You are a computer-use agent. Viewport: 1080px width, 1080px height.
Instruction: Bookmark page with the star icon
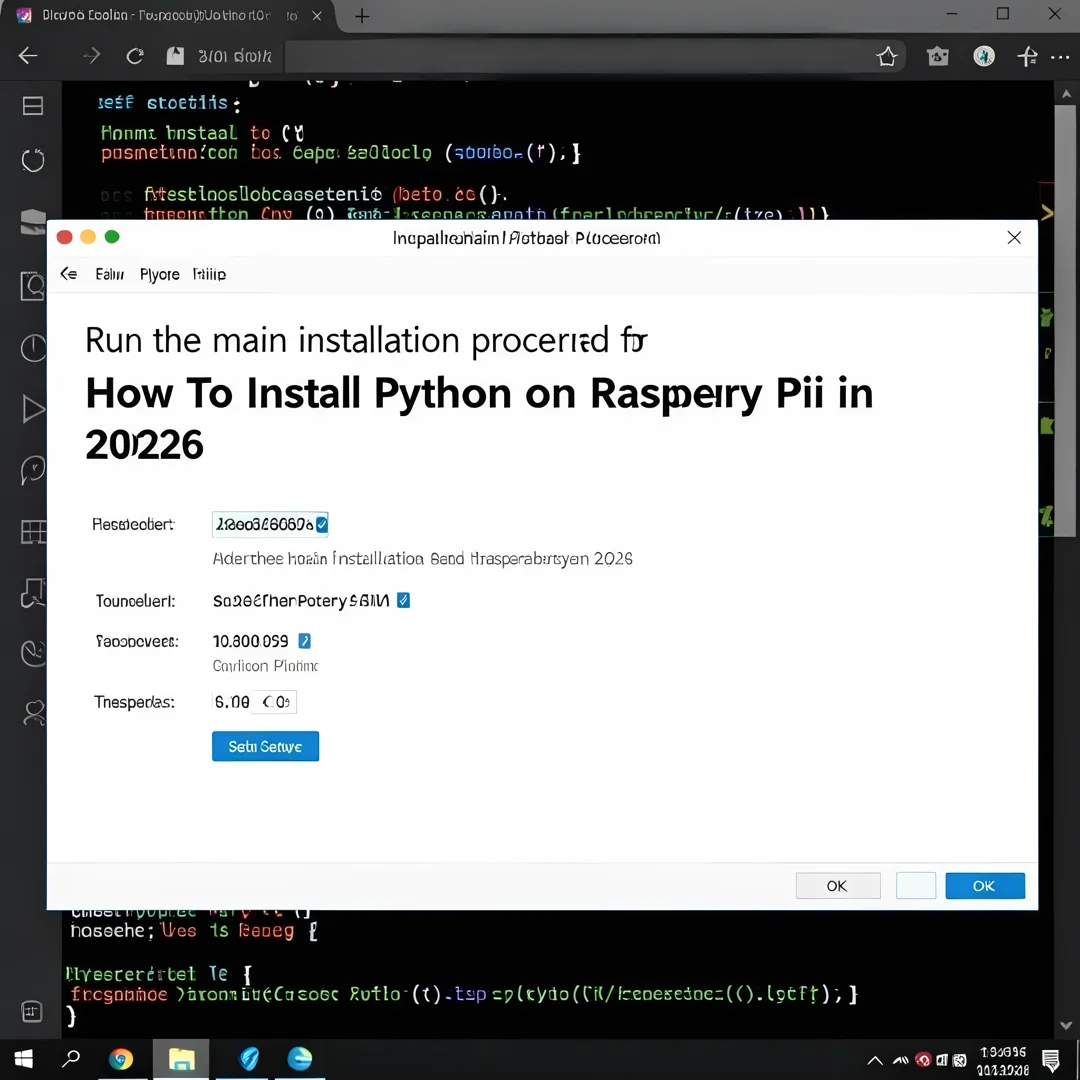tap(887, 56)
